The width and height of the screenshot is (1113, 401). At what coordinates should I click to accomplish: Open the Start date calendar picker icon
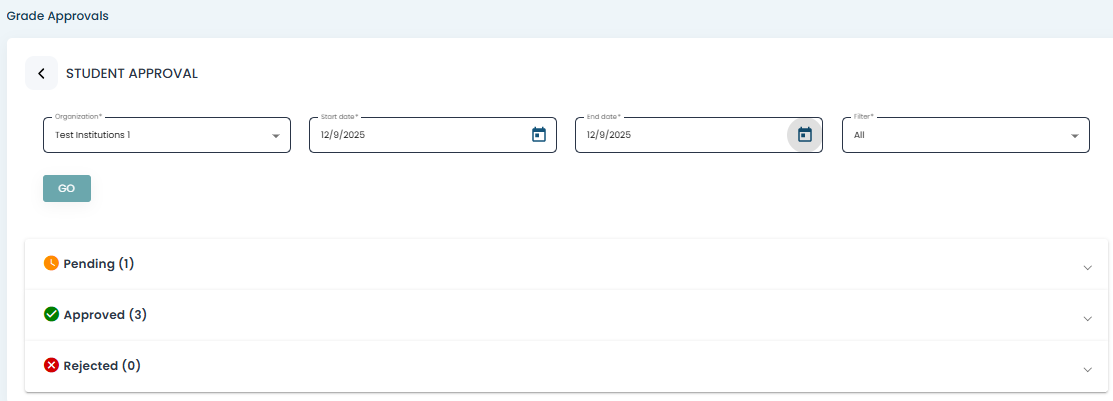point(538,135)
